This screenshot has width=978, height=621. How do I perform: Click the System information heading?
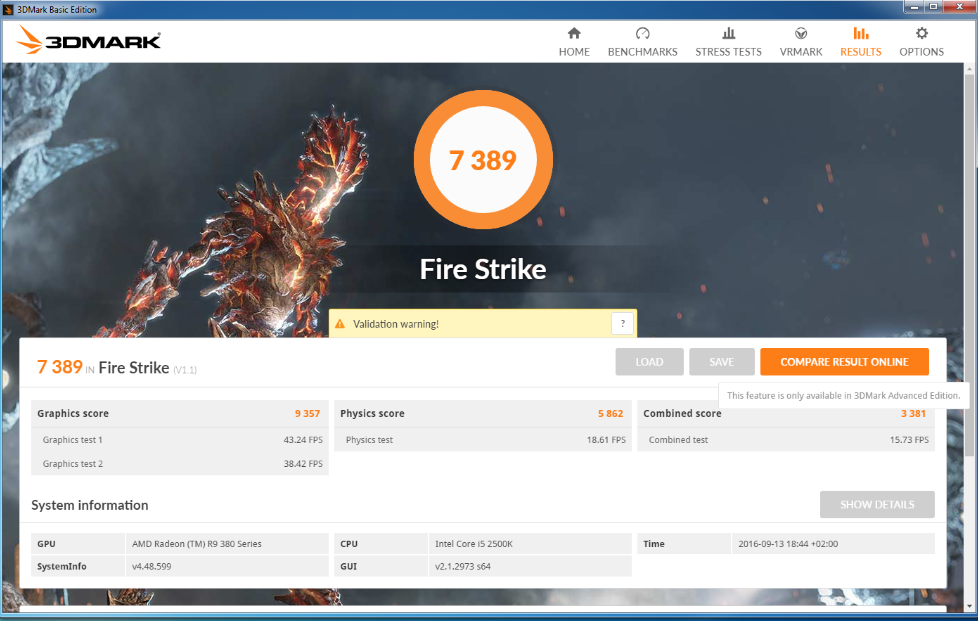pyautogui.click(x=90, y=505)
